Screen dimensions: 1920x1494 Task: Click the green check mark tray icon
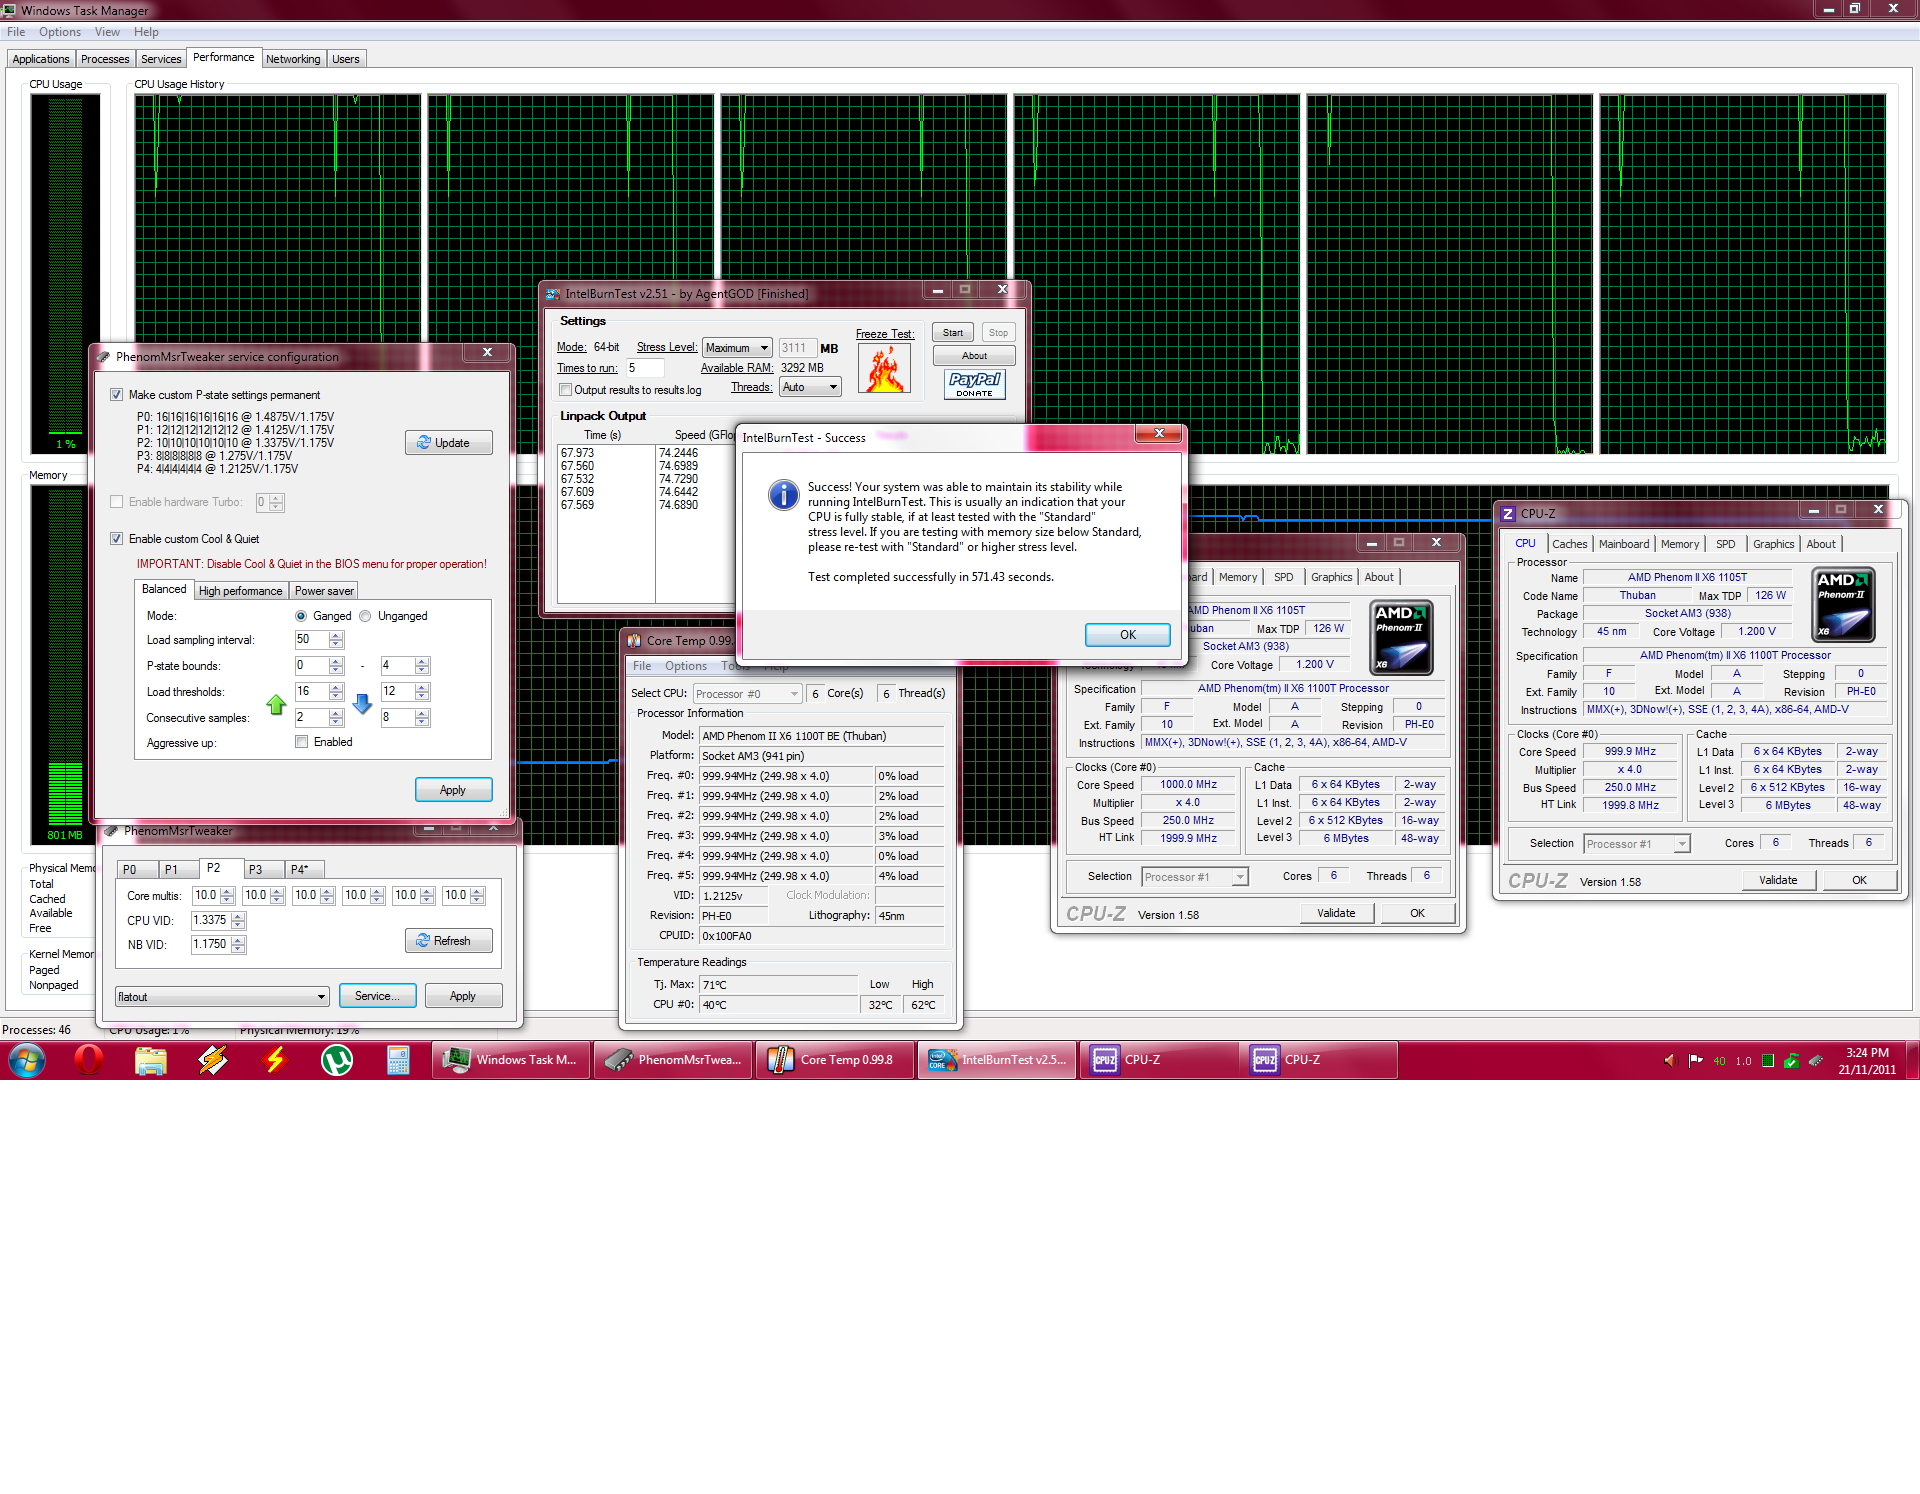1791,1061
